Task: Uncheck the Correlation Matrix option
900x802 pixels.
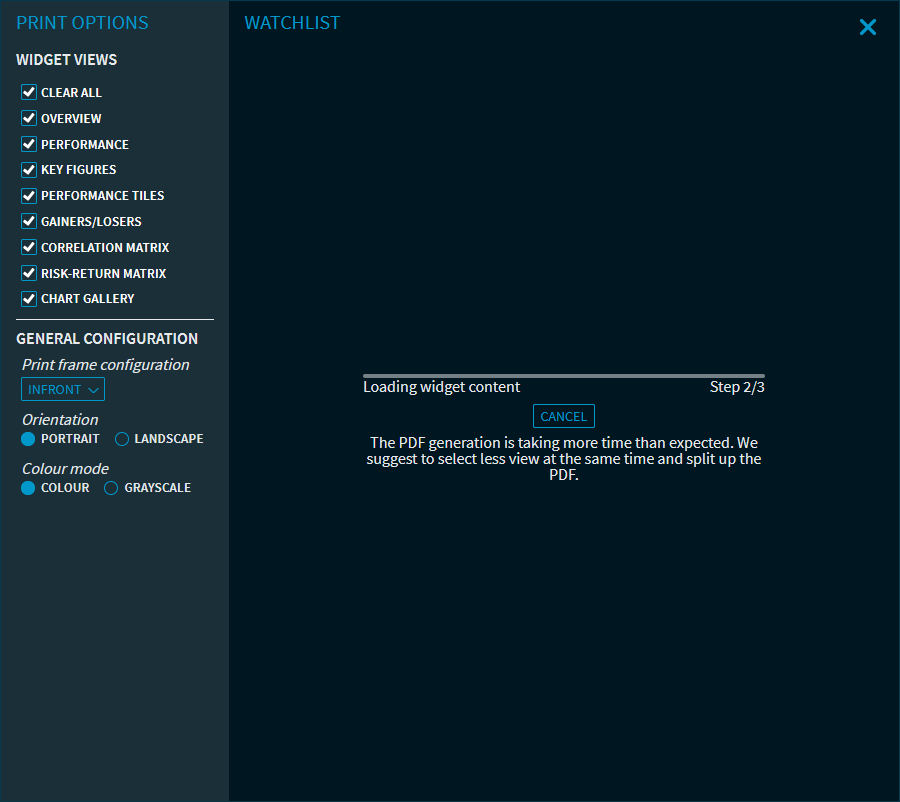Action: tap(29, 247)
